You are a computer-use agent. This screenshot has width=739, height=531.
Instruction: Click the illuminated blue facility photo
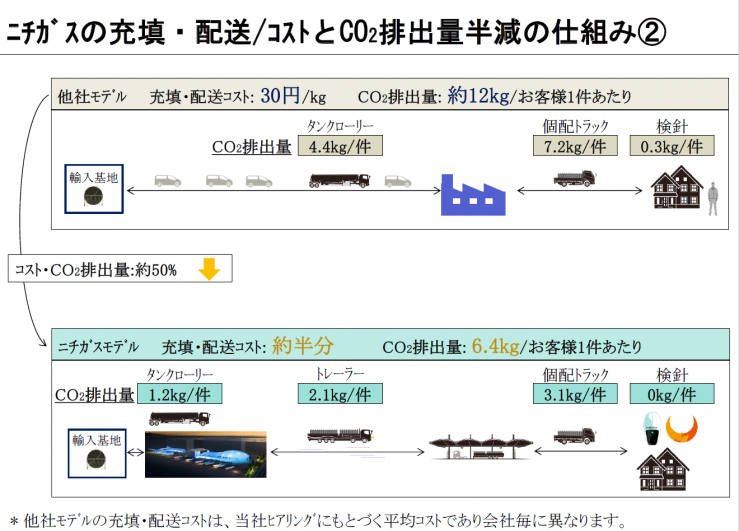point(205,454)
